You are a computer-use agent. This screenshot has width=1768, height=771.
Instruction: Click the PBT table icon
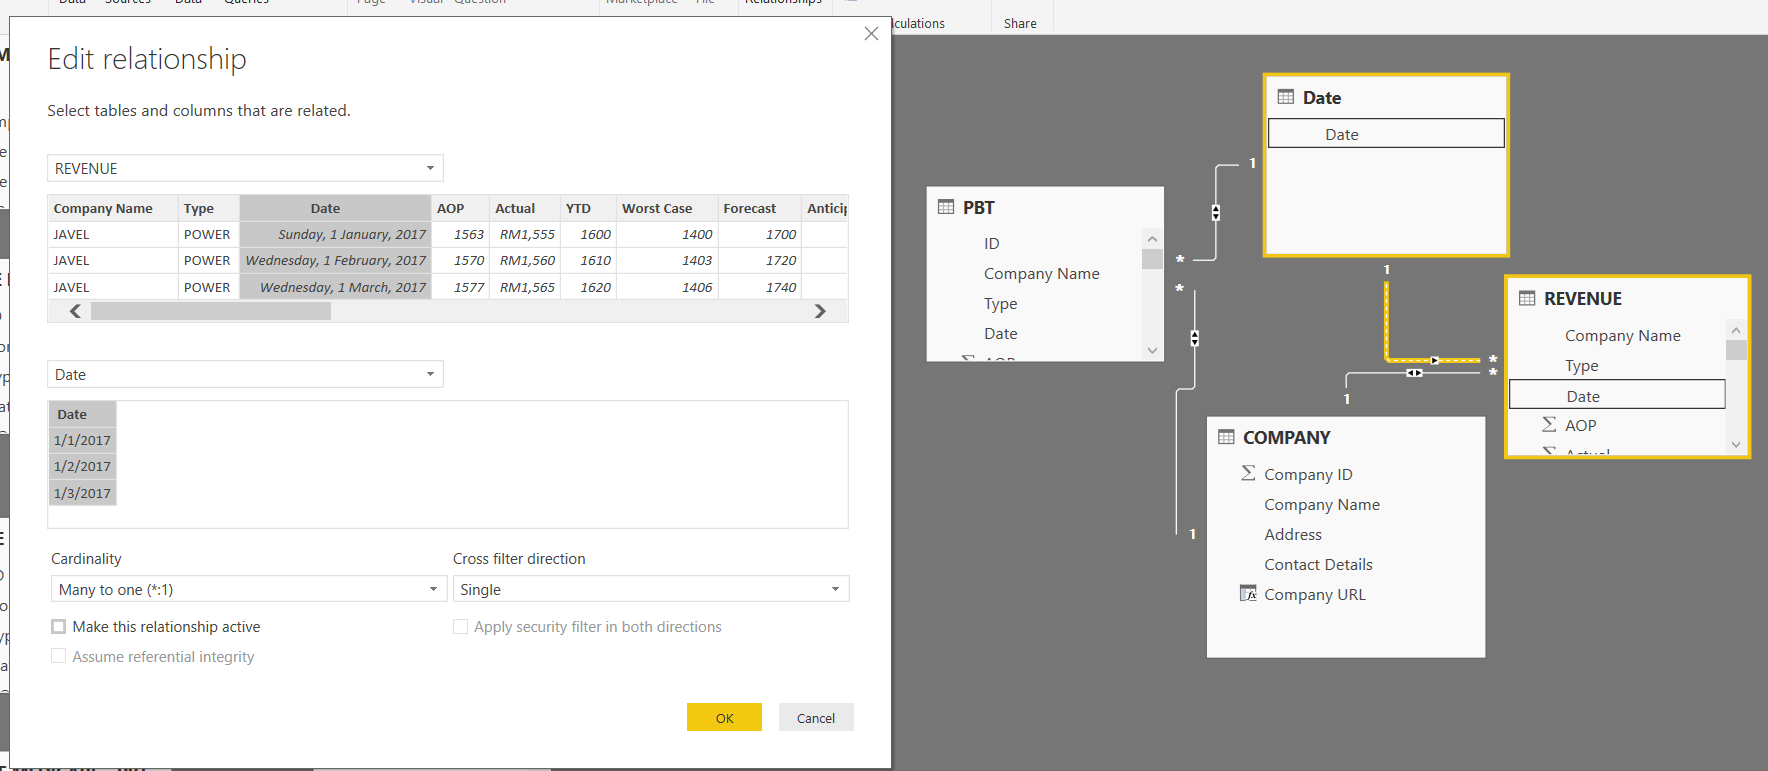coord(946,207)
